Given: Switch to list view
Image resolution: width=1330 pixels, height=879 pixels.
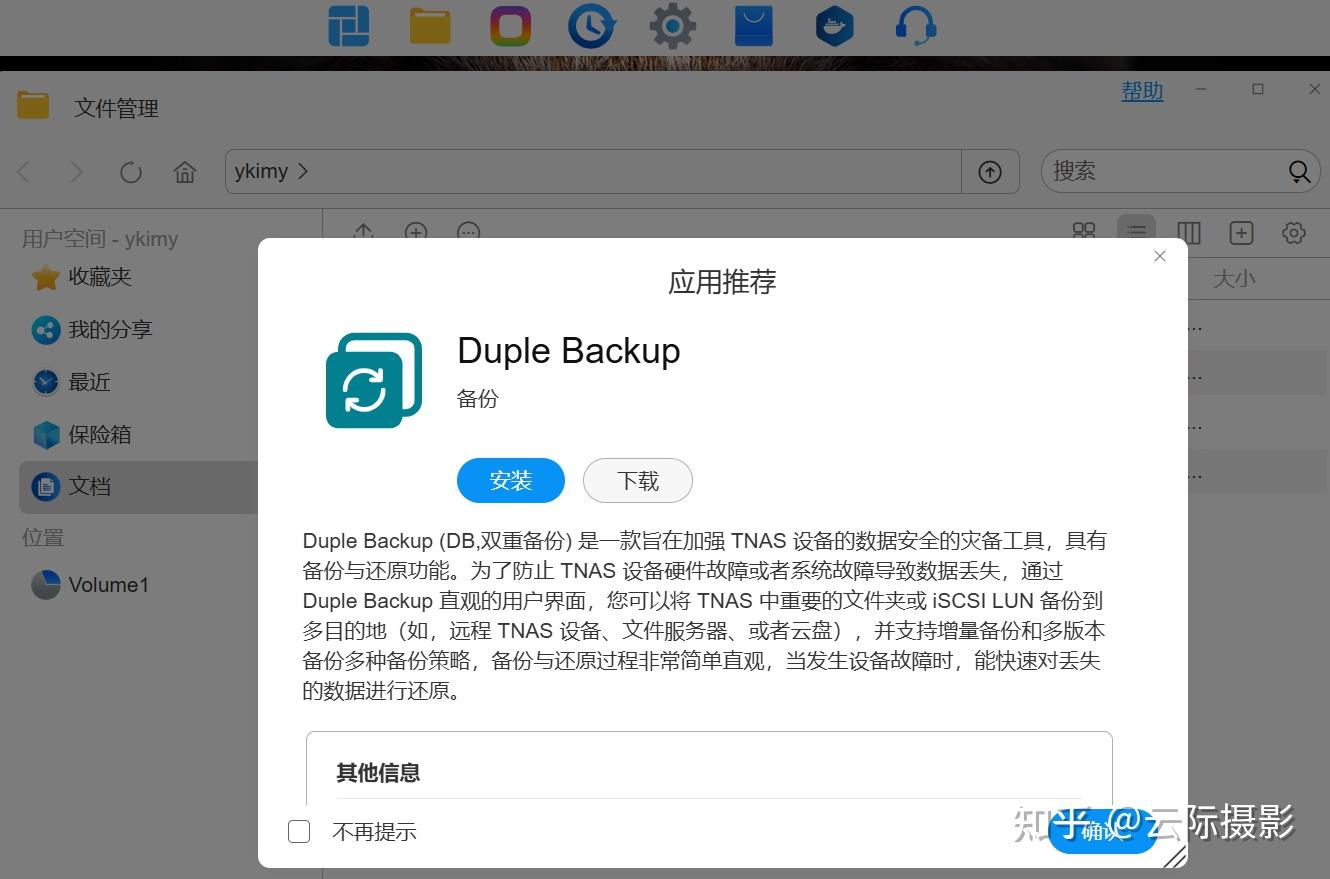Looking at the screenshot, I should click(1136, 232).
